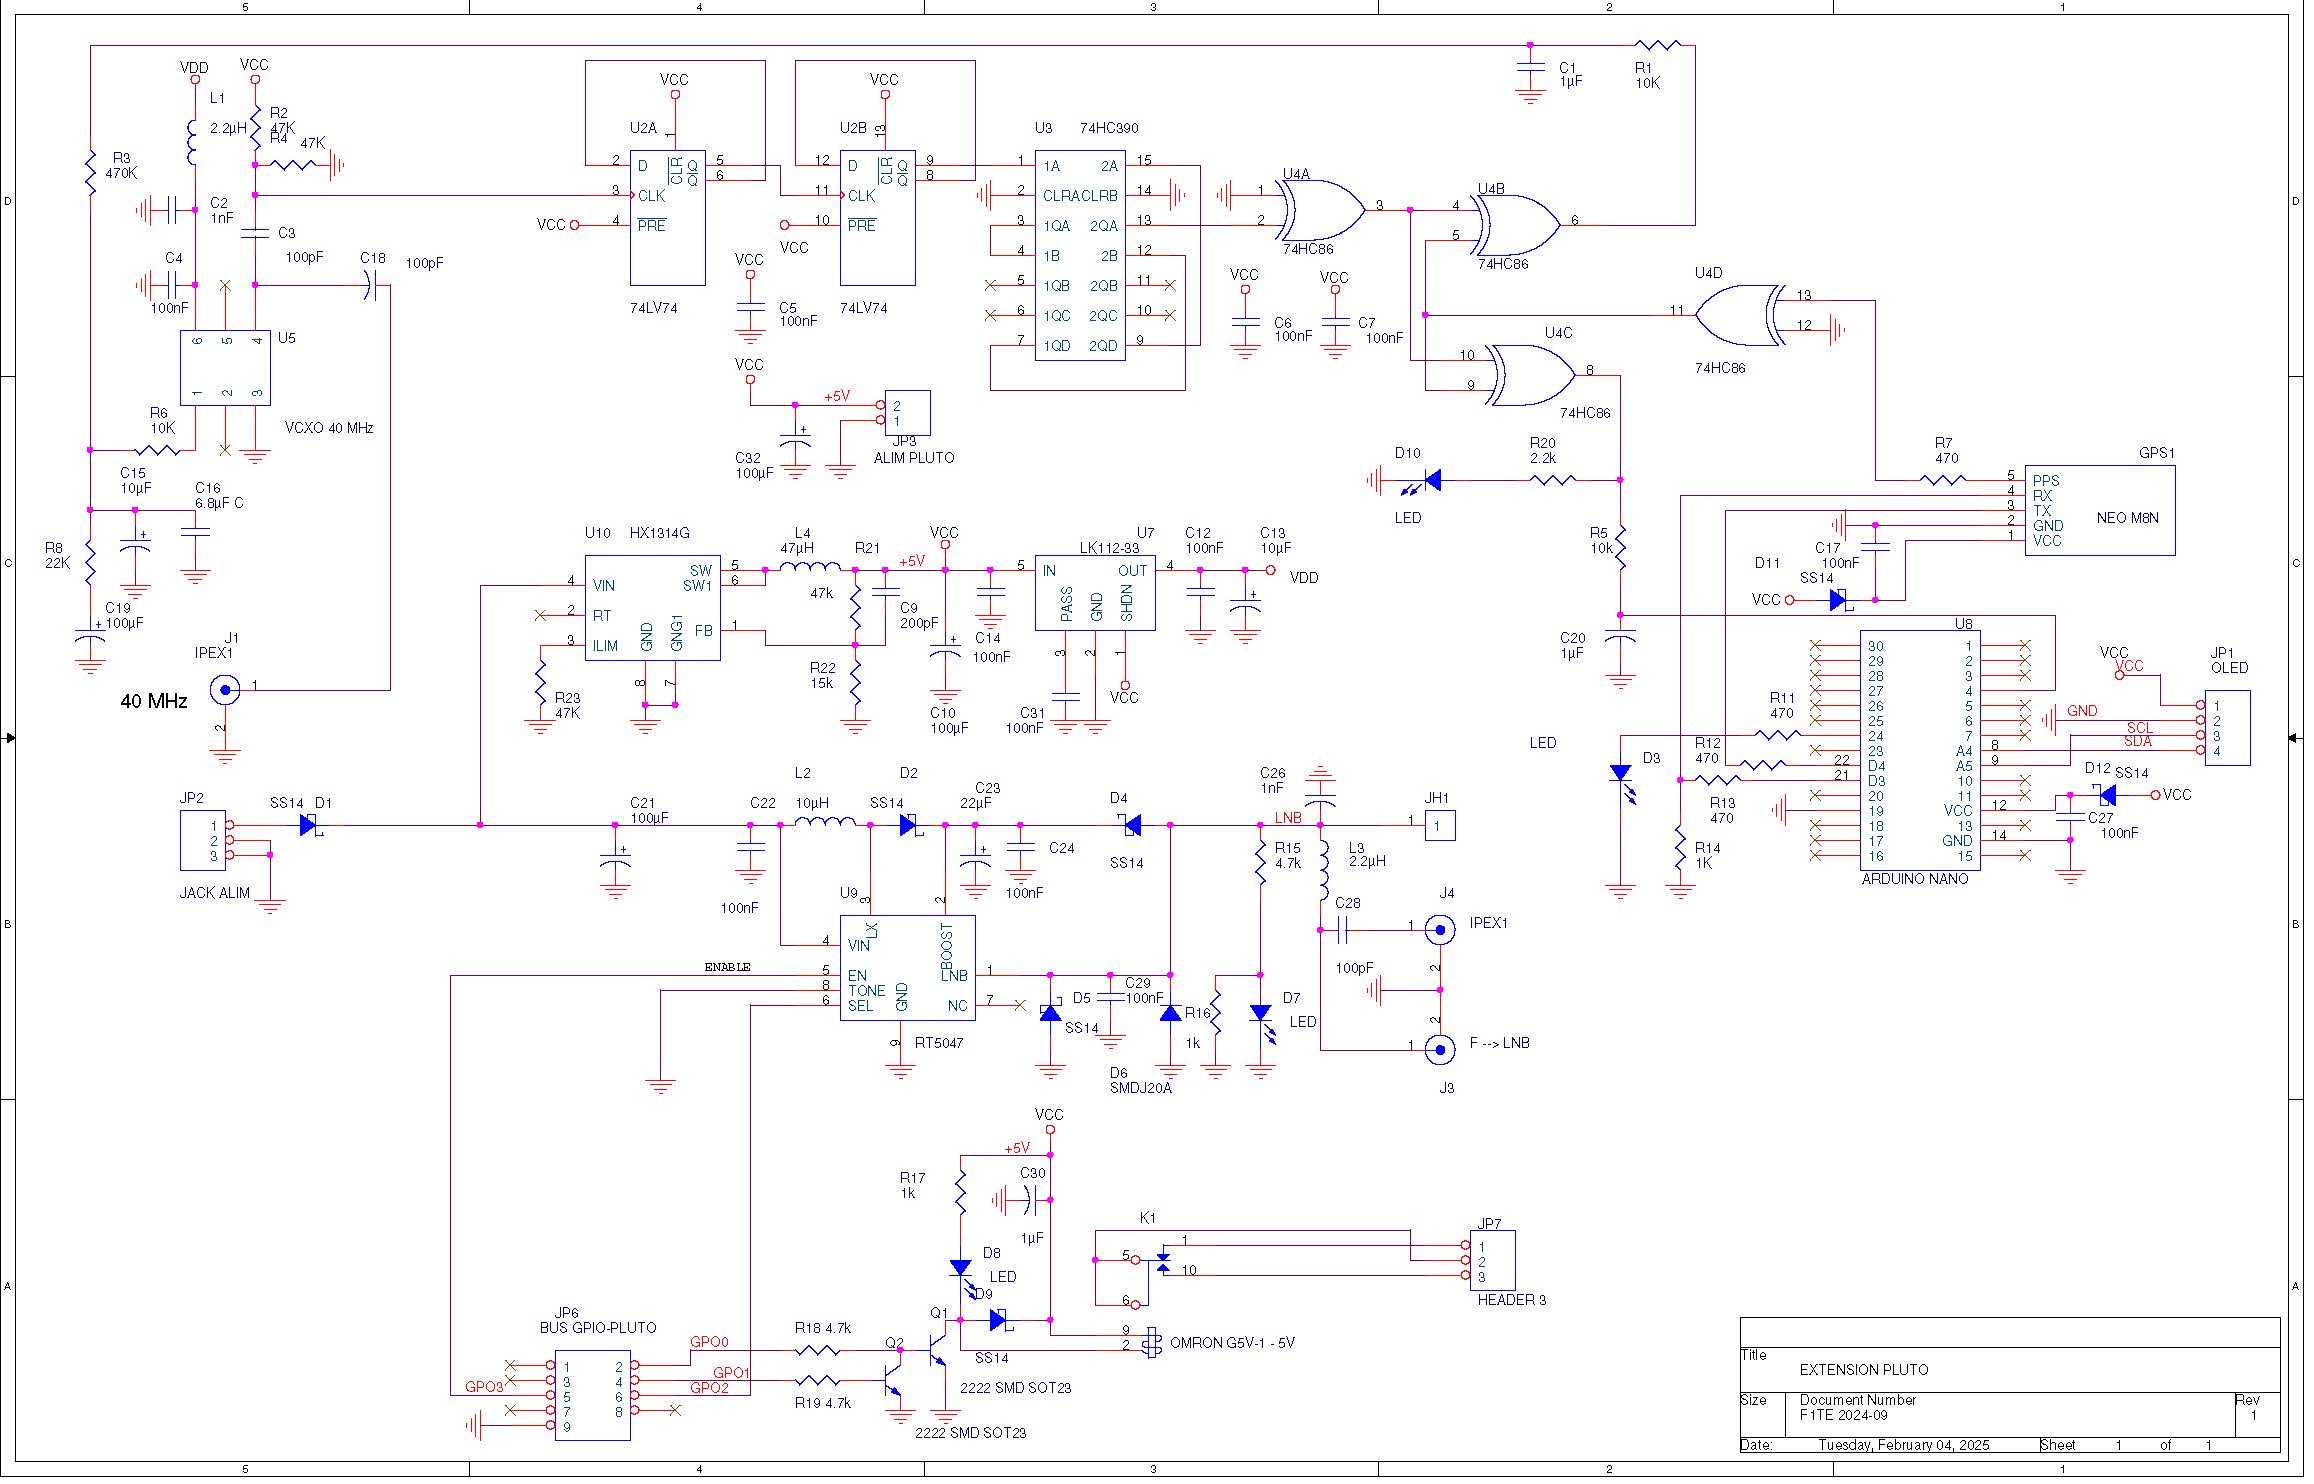Viewport: 2314px width, 1484px height.
Task: Select the JP1 OLED connector
Action: coord(2228,728)
